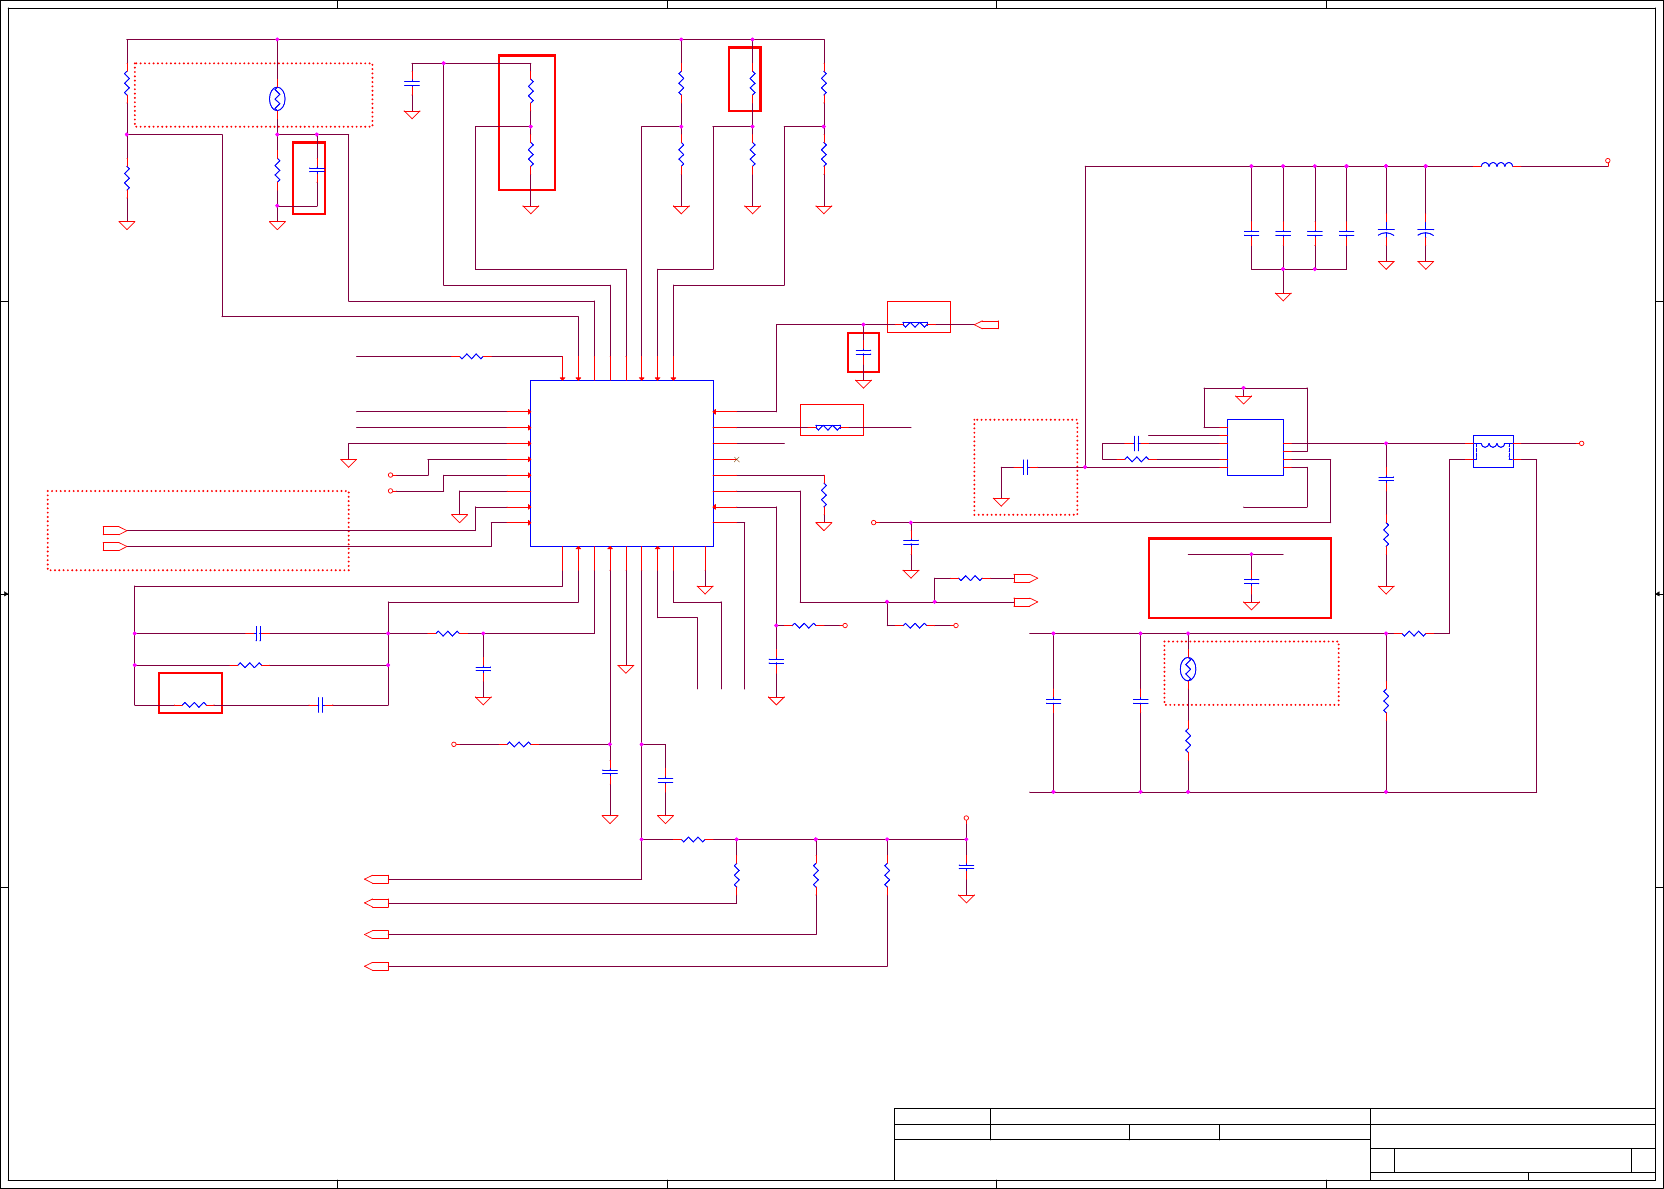Click the red-boxed capacitor in the upper-left circuit
This screenshot has height=1189, width=1664.
point(309,178)
